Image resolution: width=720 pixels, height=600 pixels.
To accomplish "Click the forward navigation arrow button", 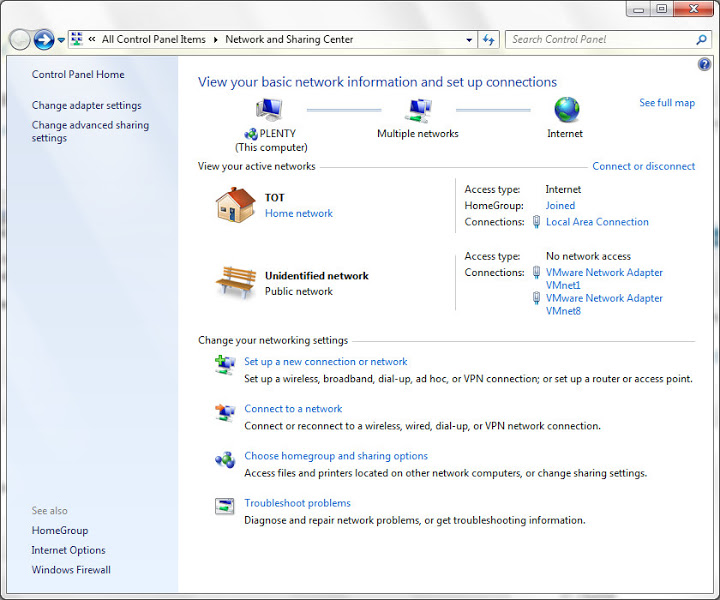I will pos(44,40).
